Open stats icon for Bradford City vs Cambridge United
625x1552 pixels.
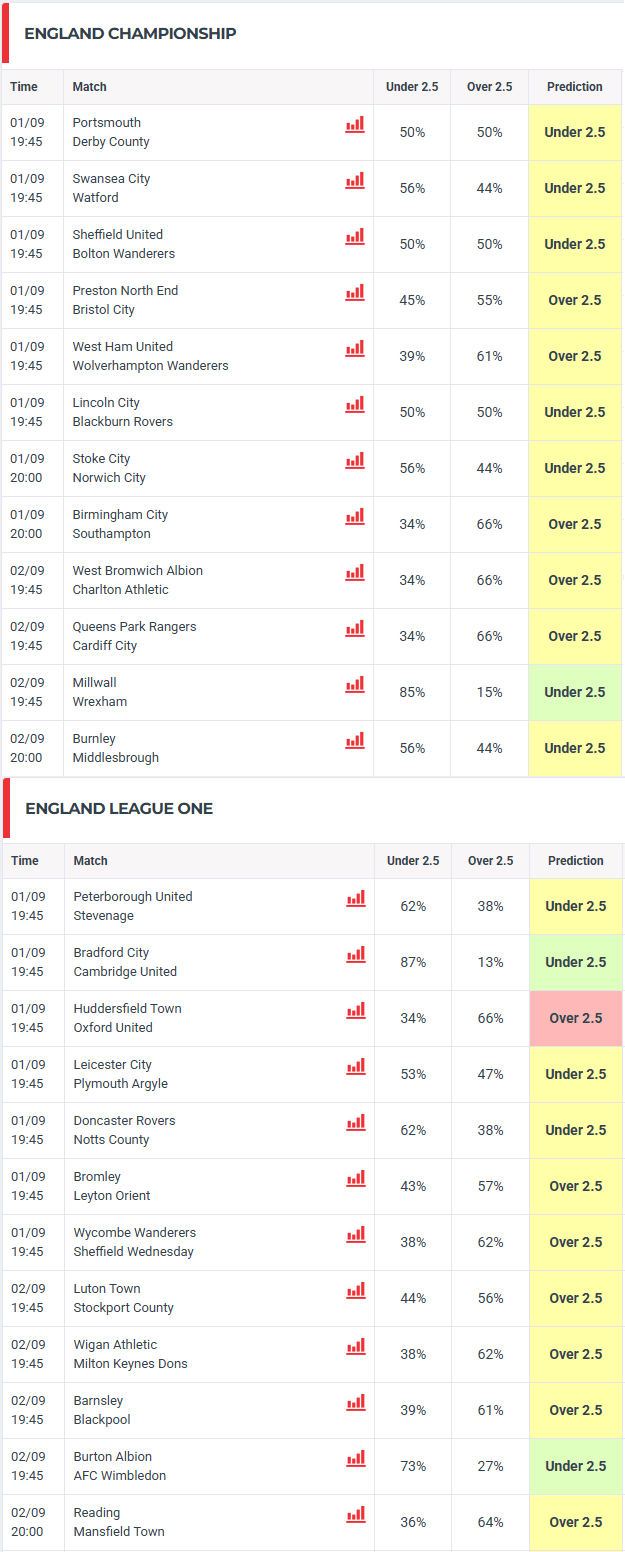(356, 954)
